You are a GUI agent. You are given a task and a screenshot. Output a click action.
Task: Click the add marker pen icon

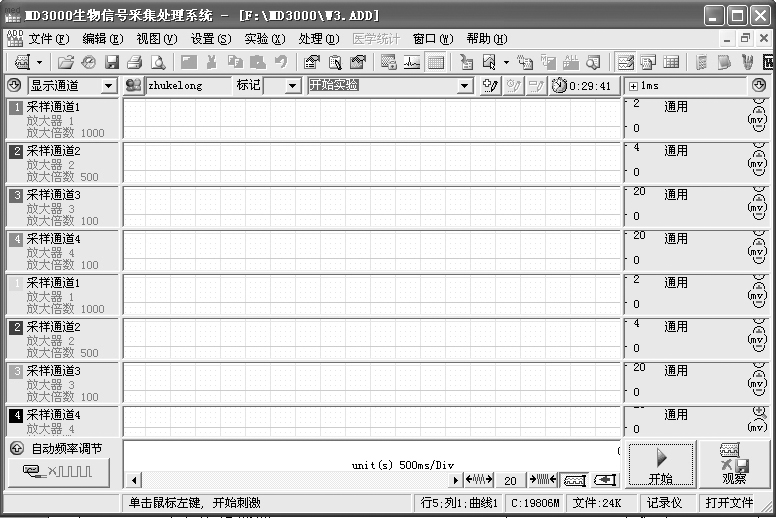click(x=490, y=86)
